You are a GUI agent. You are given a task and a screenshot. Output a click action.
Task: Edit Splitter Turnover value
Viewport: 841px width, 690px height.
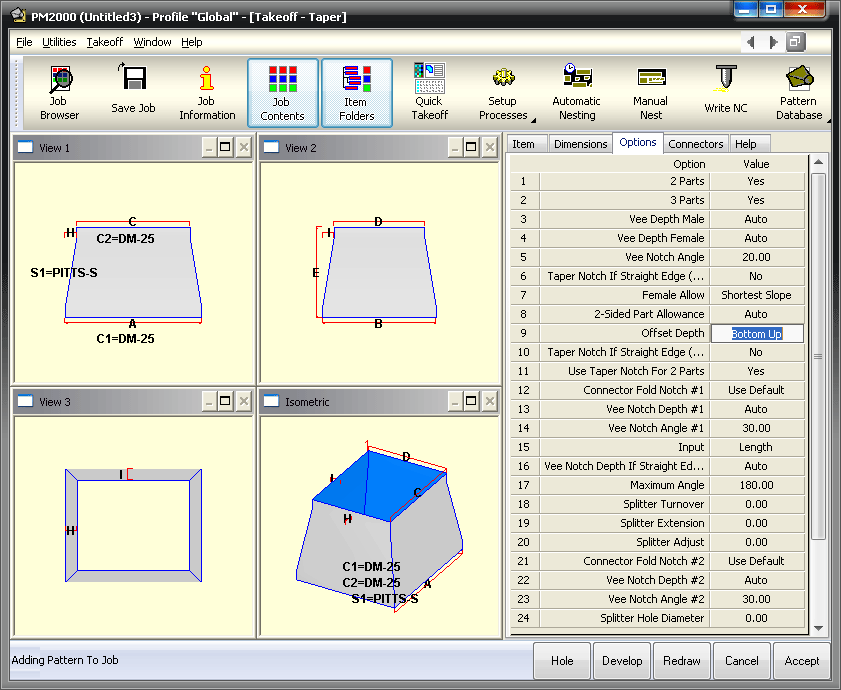[x=757, y=504]
